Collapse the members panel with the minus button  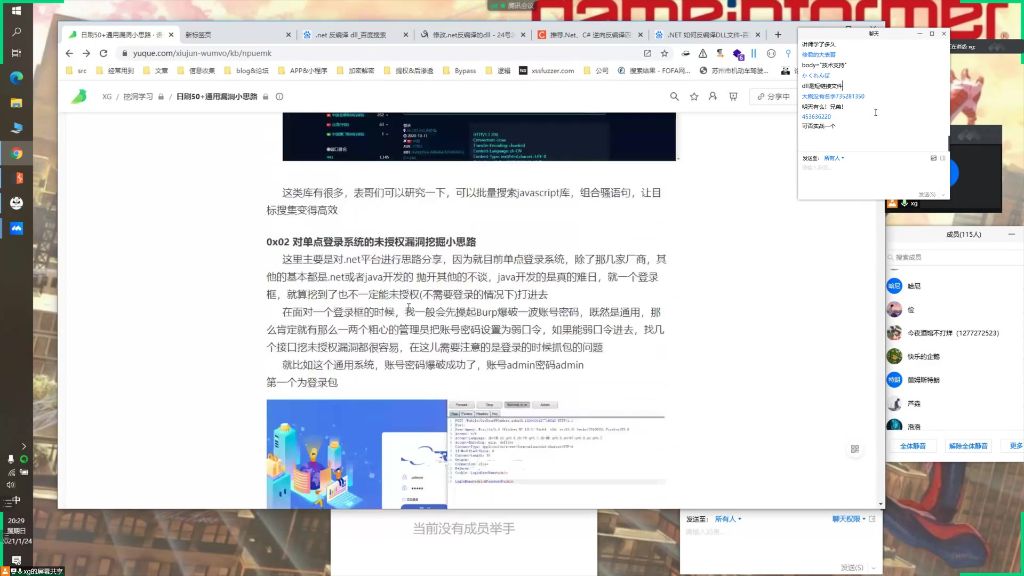coord(1012,234)
